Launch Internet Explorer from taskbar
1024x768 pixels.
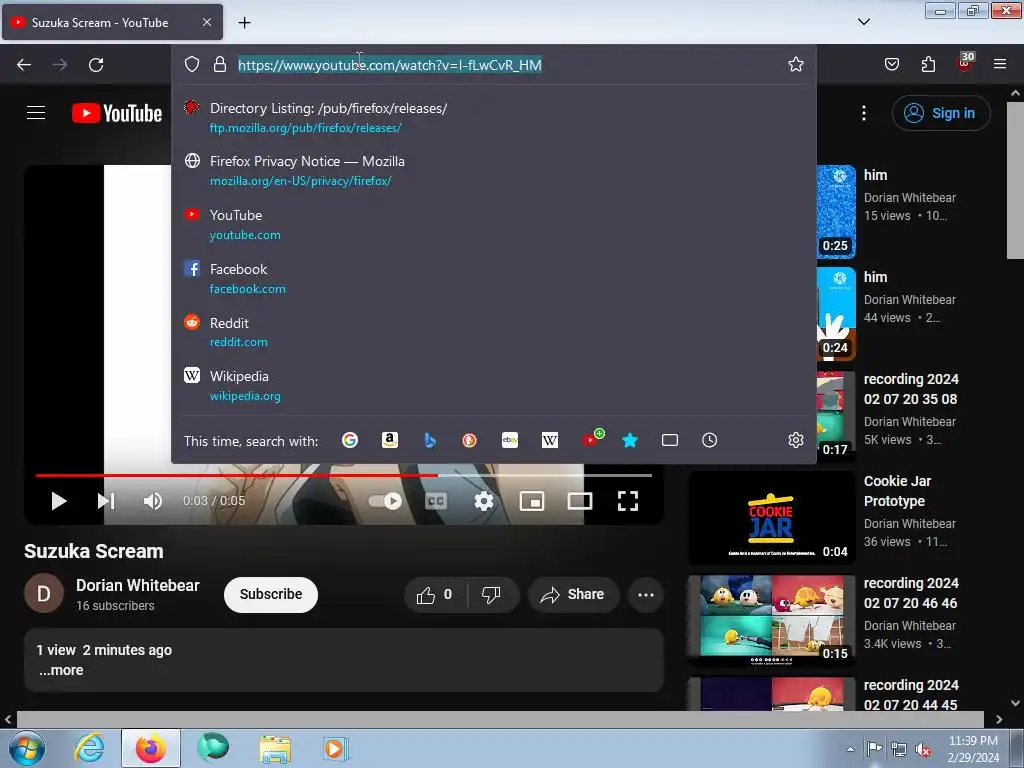coord(89,748)
